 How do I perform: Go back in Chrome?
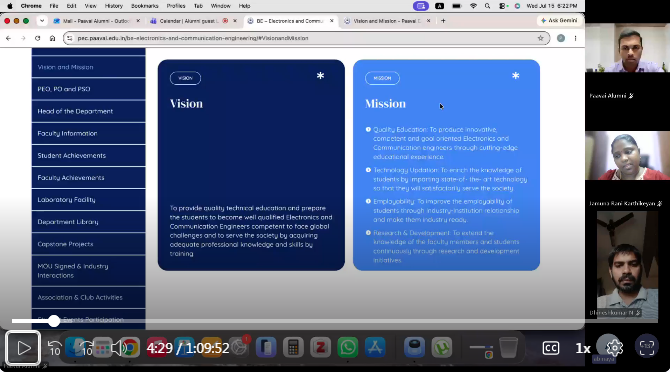pos(9,38)
